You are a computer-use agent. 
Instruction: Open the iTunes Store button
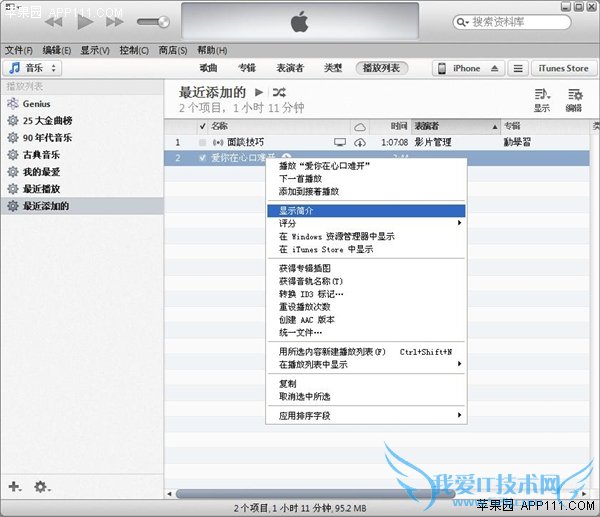[x=563, y=68]
